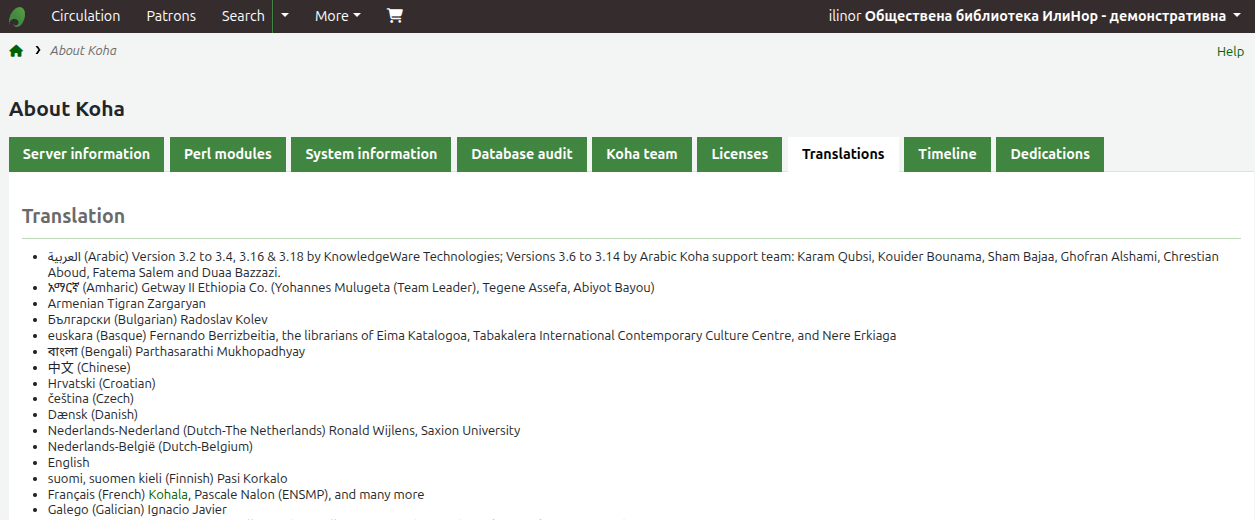Click the euskara (Basque) entry
The image size is (1255, 520).
click(472, 335)
